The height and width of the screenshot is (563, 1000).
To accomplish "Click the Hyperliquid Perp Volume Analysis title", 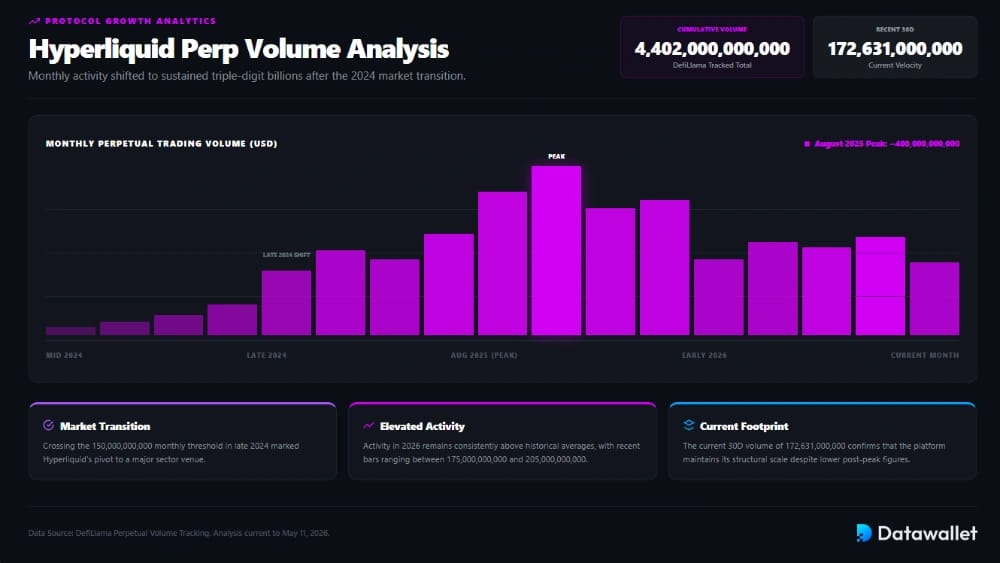I will click(x=239, y=49).
